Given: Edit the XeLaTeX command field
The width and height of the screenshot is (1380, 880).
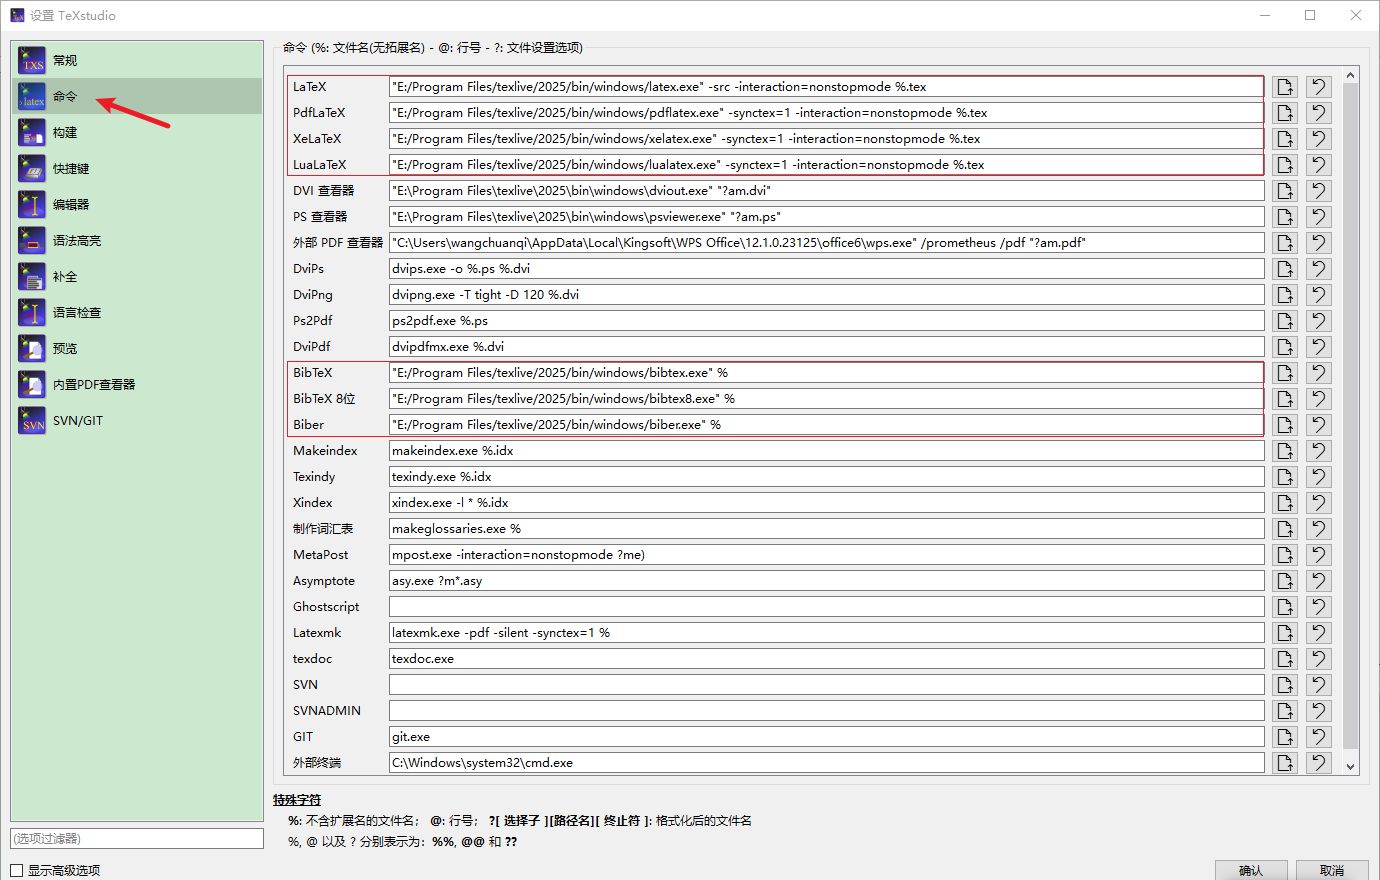Looking at the screenshot, I should click(x=826, y=139).
